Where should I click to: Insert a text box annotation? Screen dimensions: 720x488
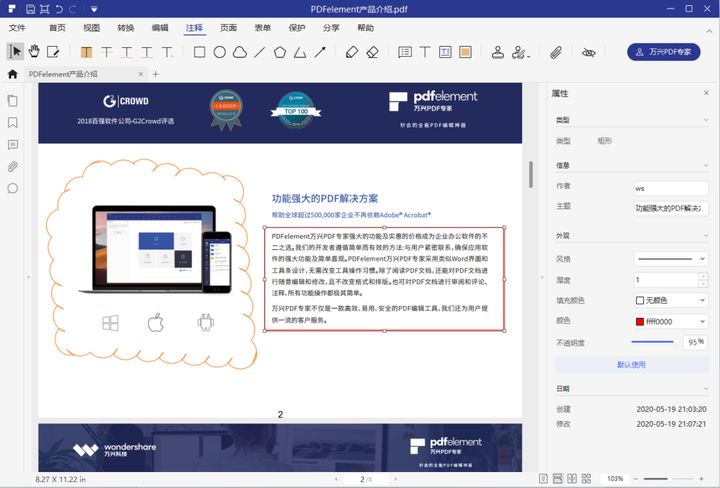[x=445, y=52]
